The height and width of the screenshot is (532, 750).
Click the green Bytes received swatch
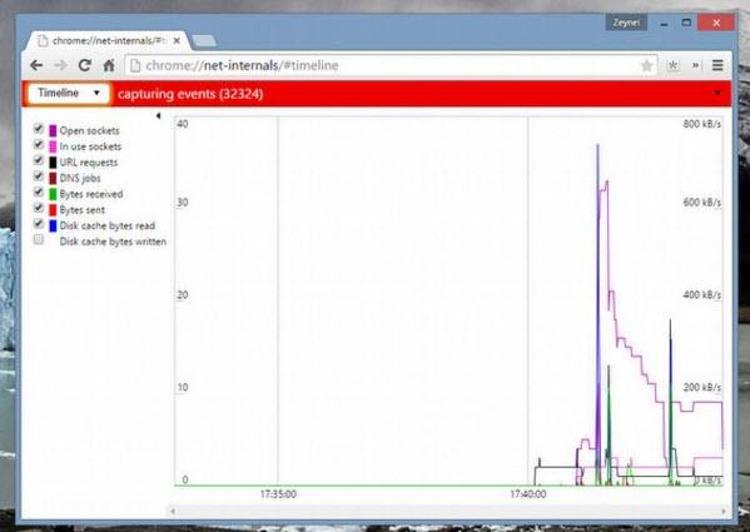[52, 194]
